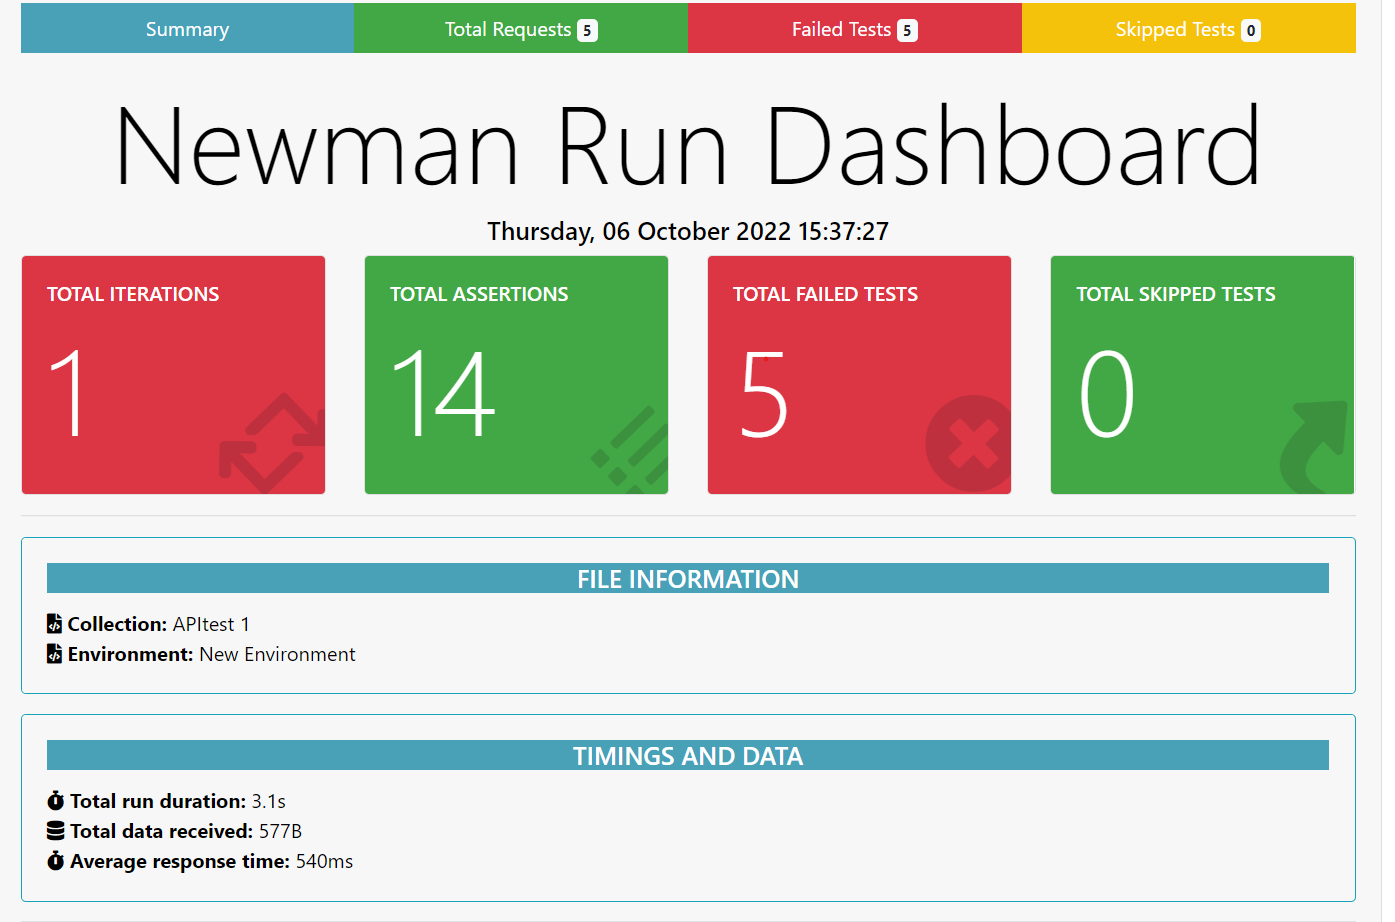Click the Collection file code icon
The width and height of the screenshot is (1395, 922).
(x=54, y=624)
